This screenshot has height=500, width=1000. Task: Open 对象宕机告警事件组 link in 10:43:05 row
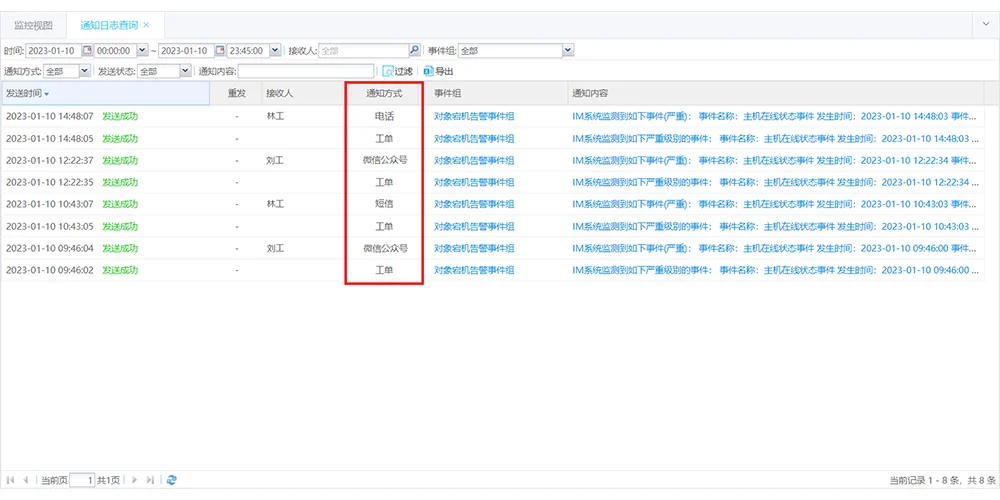pyautogui.click(x=474, y=226)
